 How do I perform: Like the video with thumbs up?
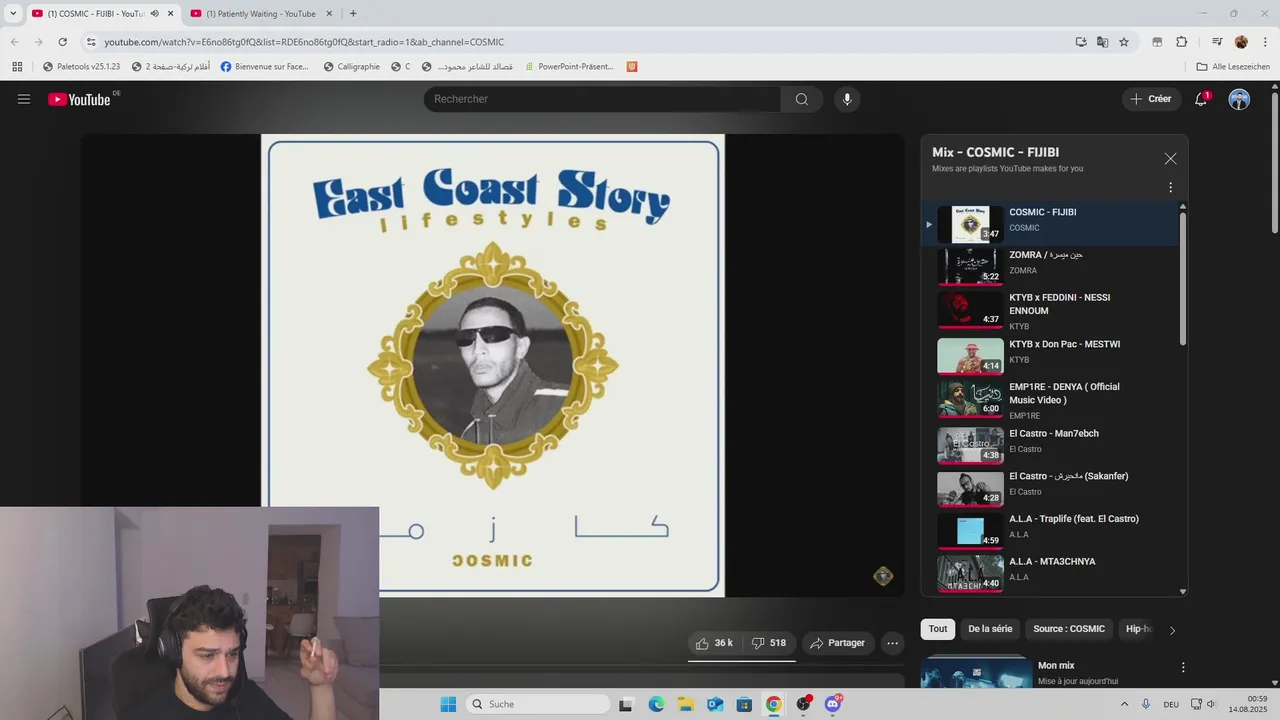click(x=715, y=643)
